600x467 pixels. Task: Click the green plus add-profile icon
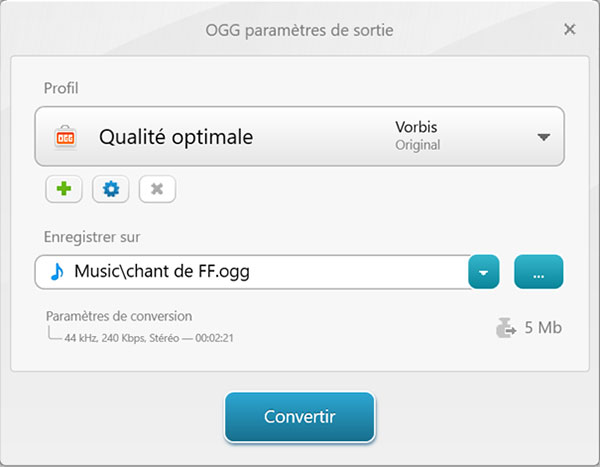pos(64,189)
